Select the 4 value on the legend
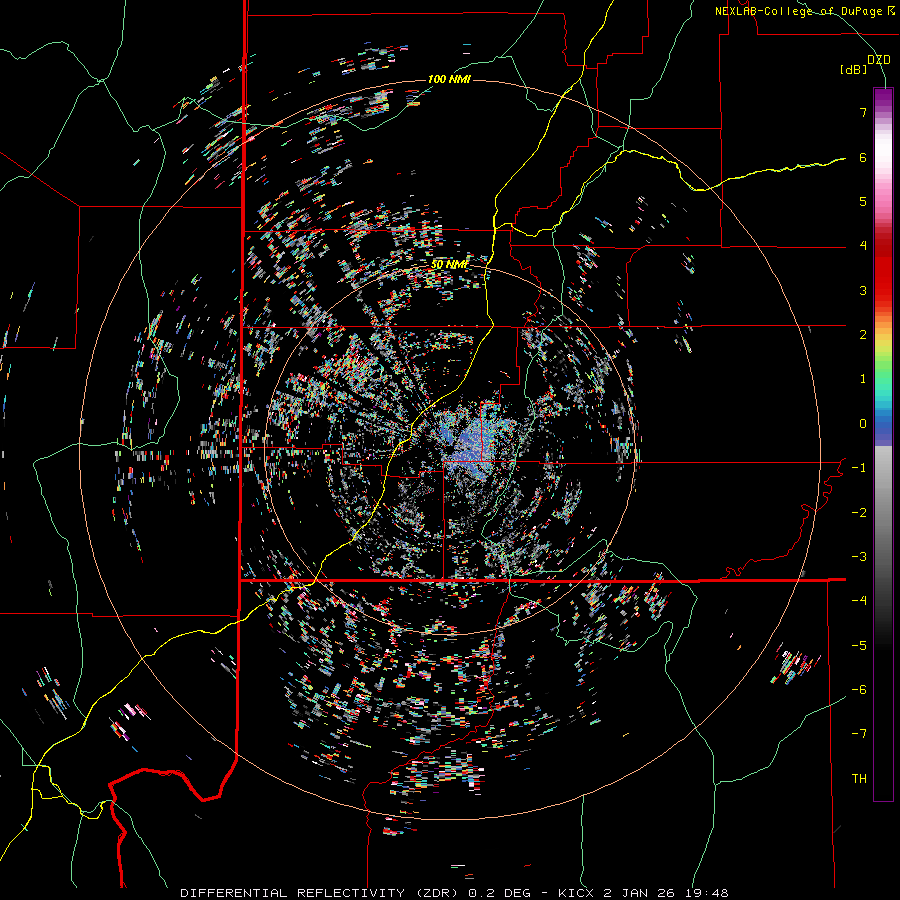 [x=863, y=246]
